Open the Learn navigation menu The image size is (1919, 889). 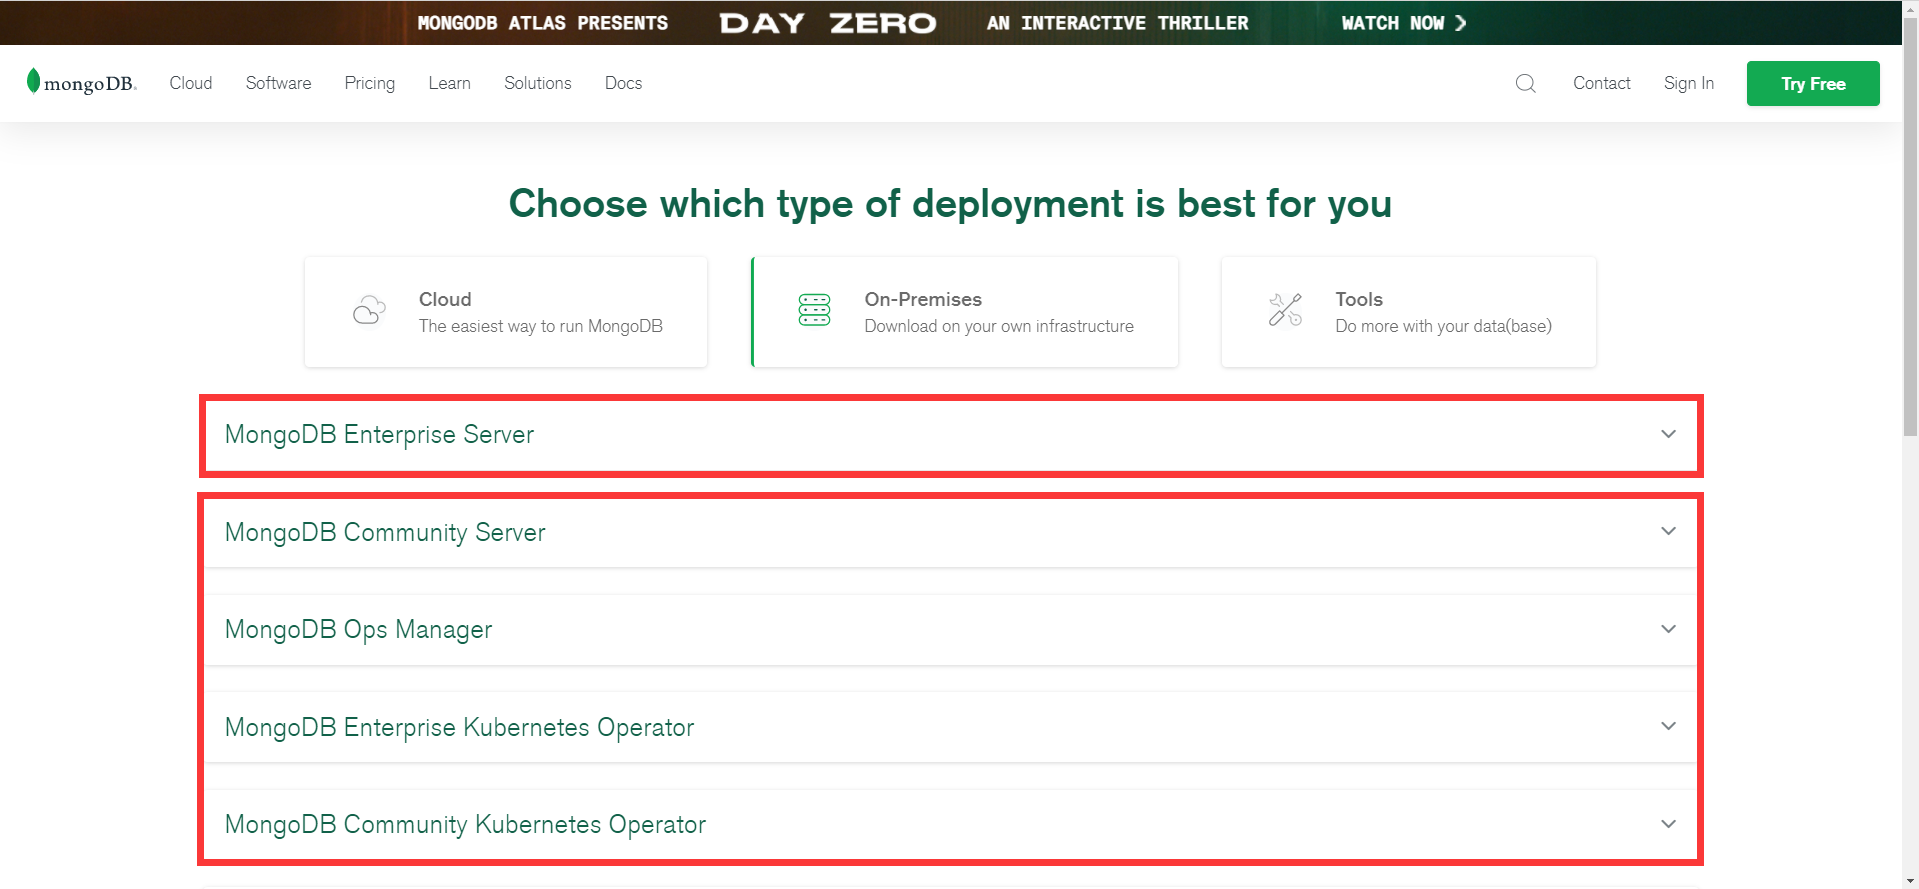449,83
